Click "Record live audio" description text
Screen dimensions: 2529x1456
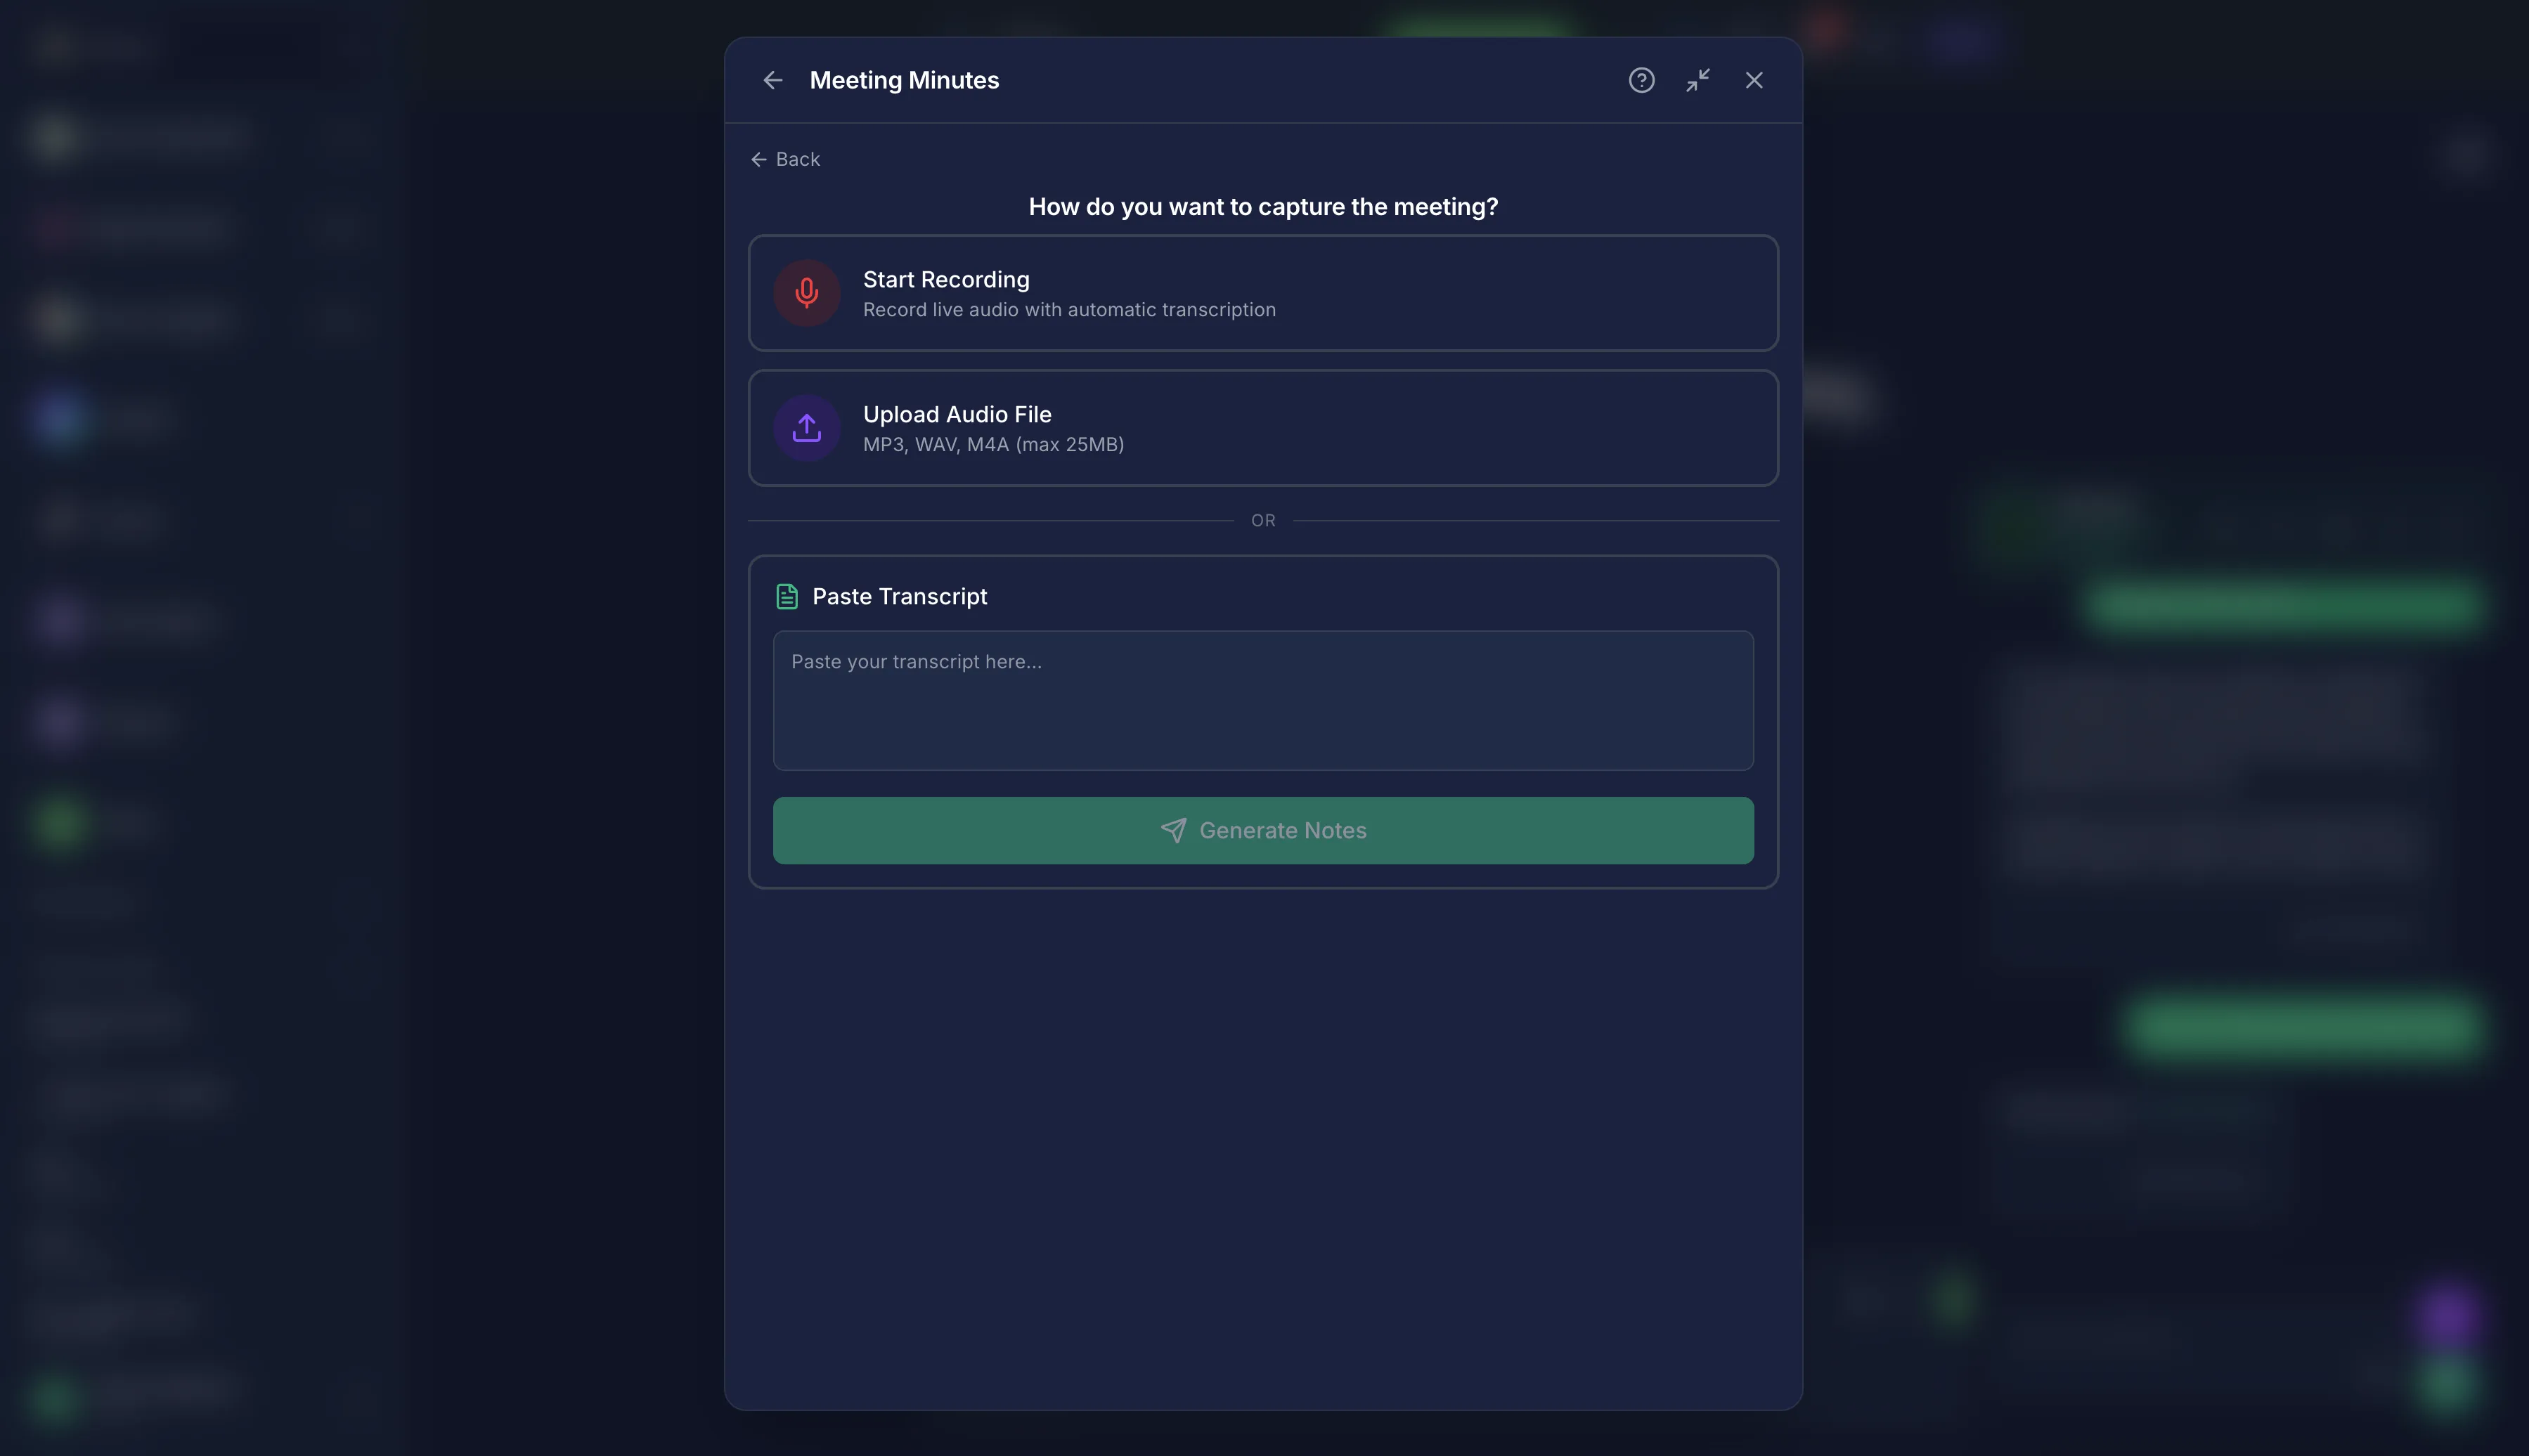[1069, 310]
